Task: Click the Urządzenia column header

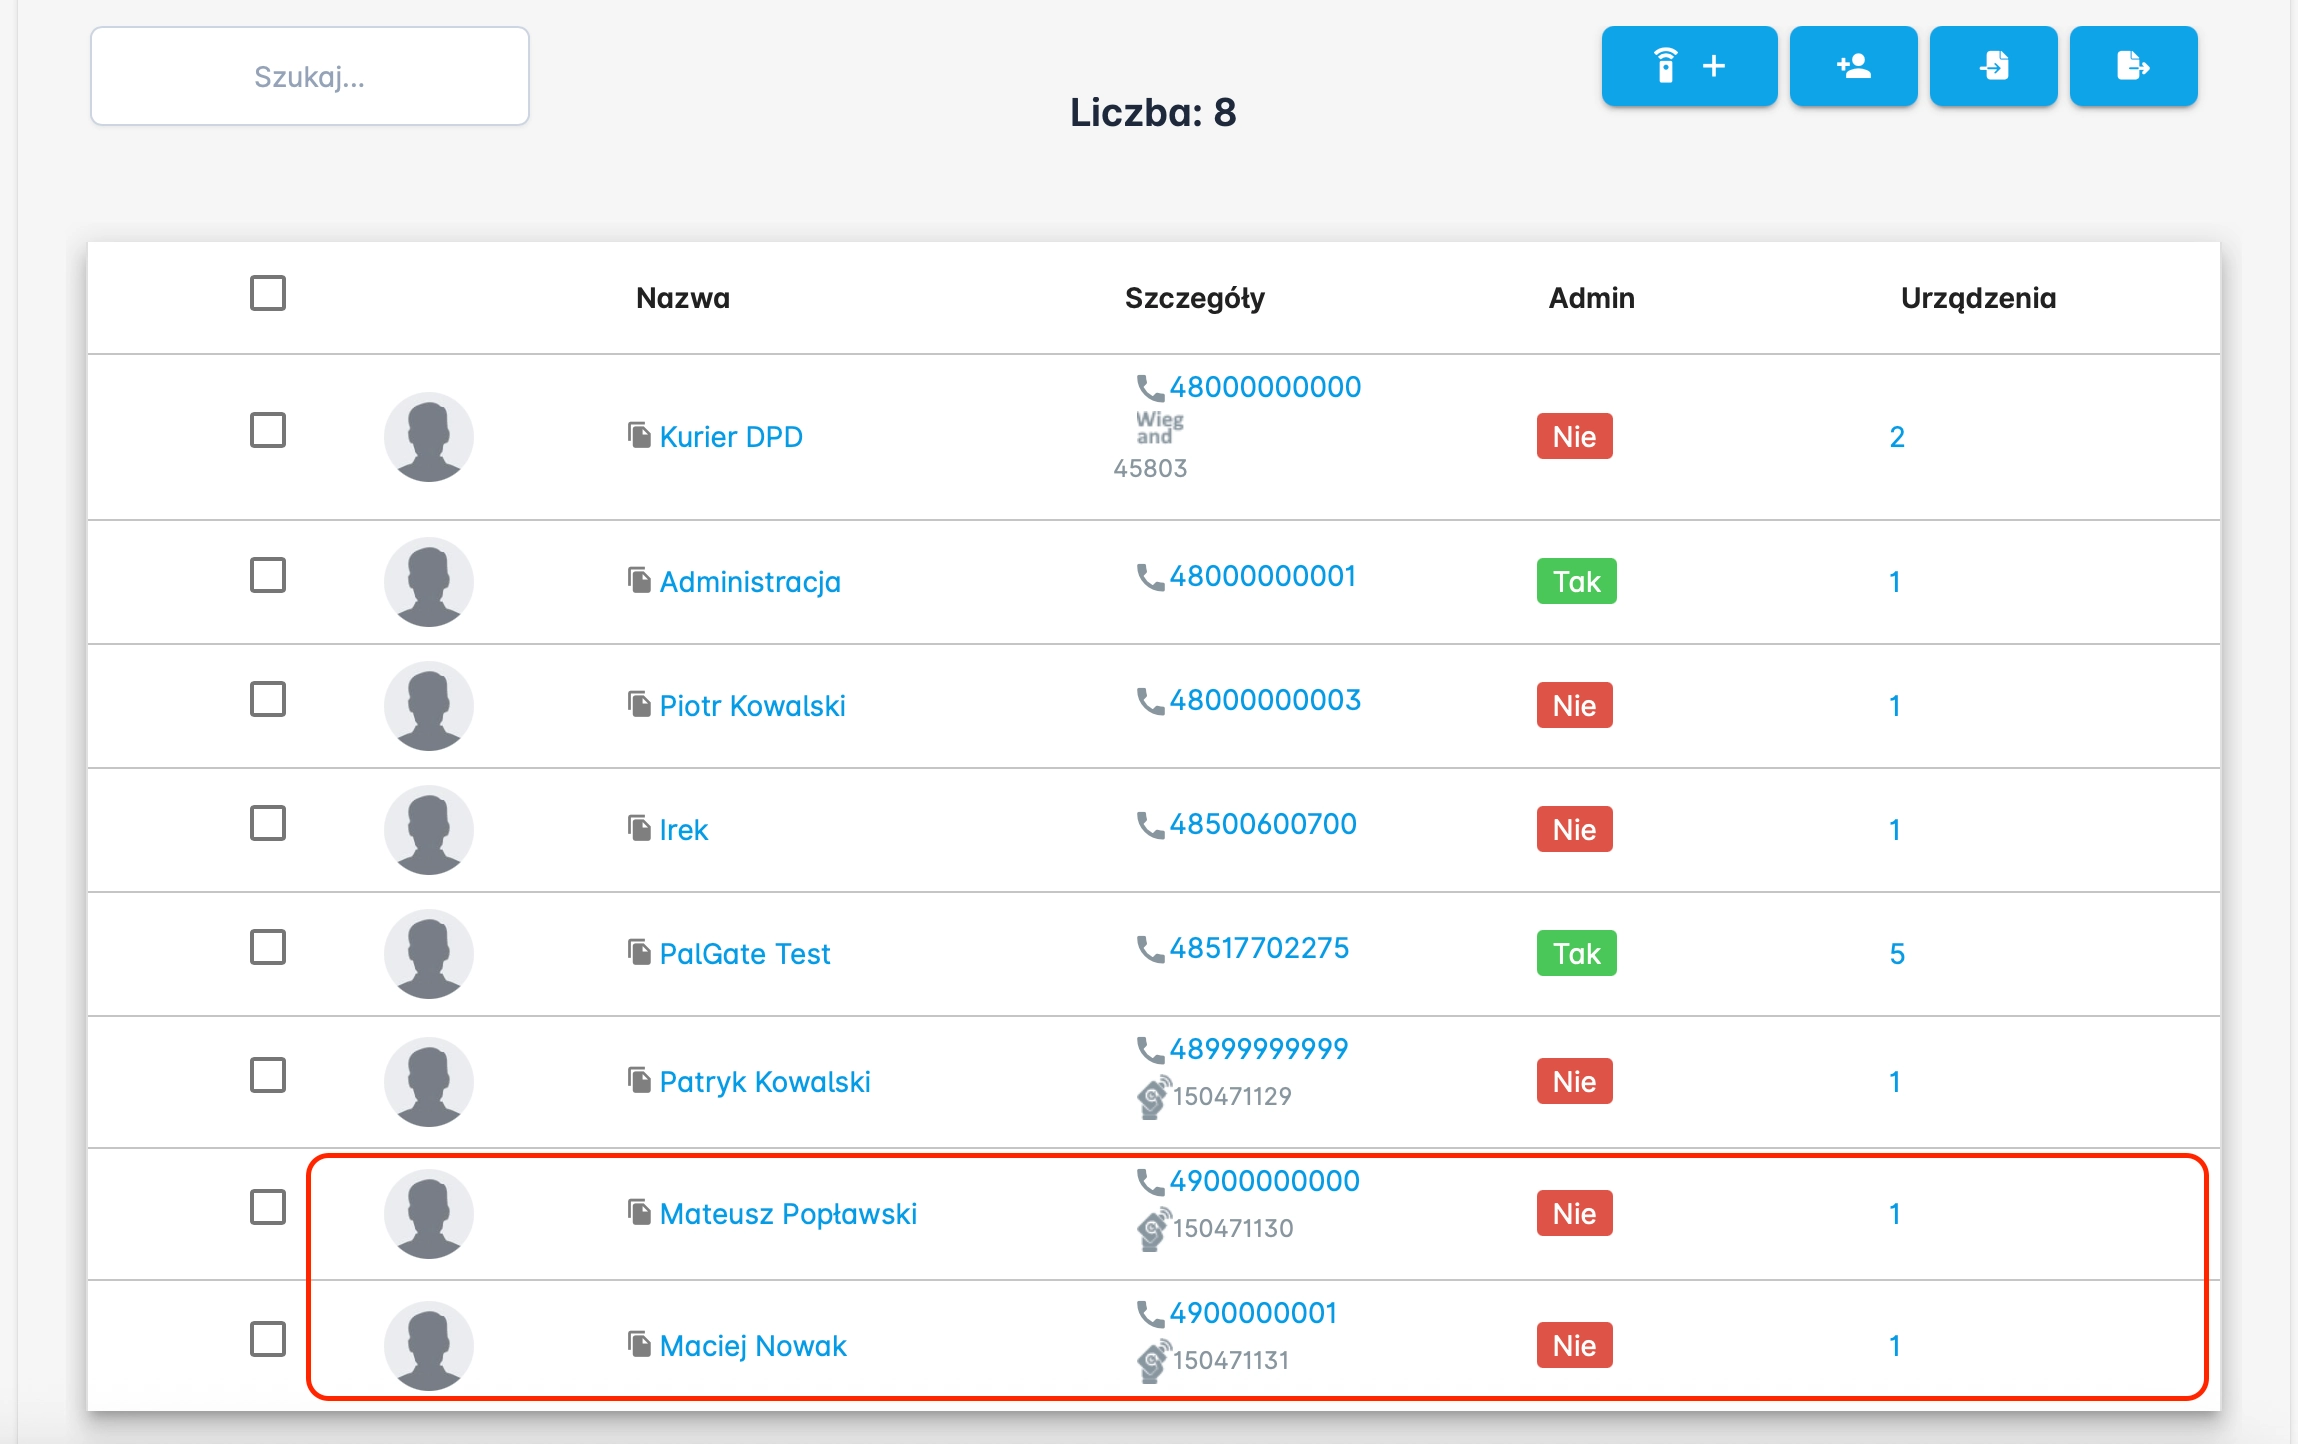Action: coord(1978,298)
